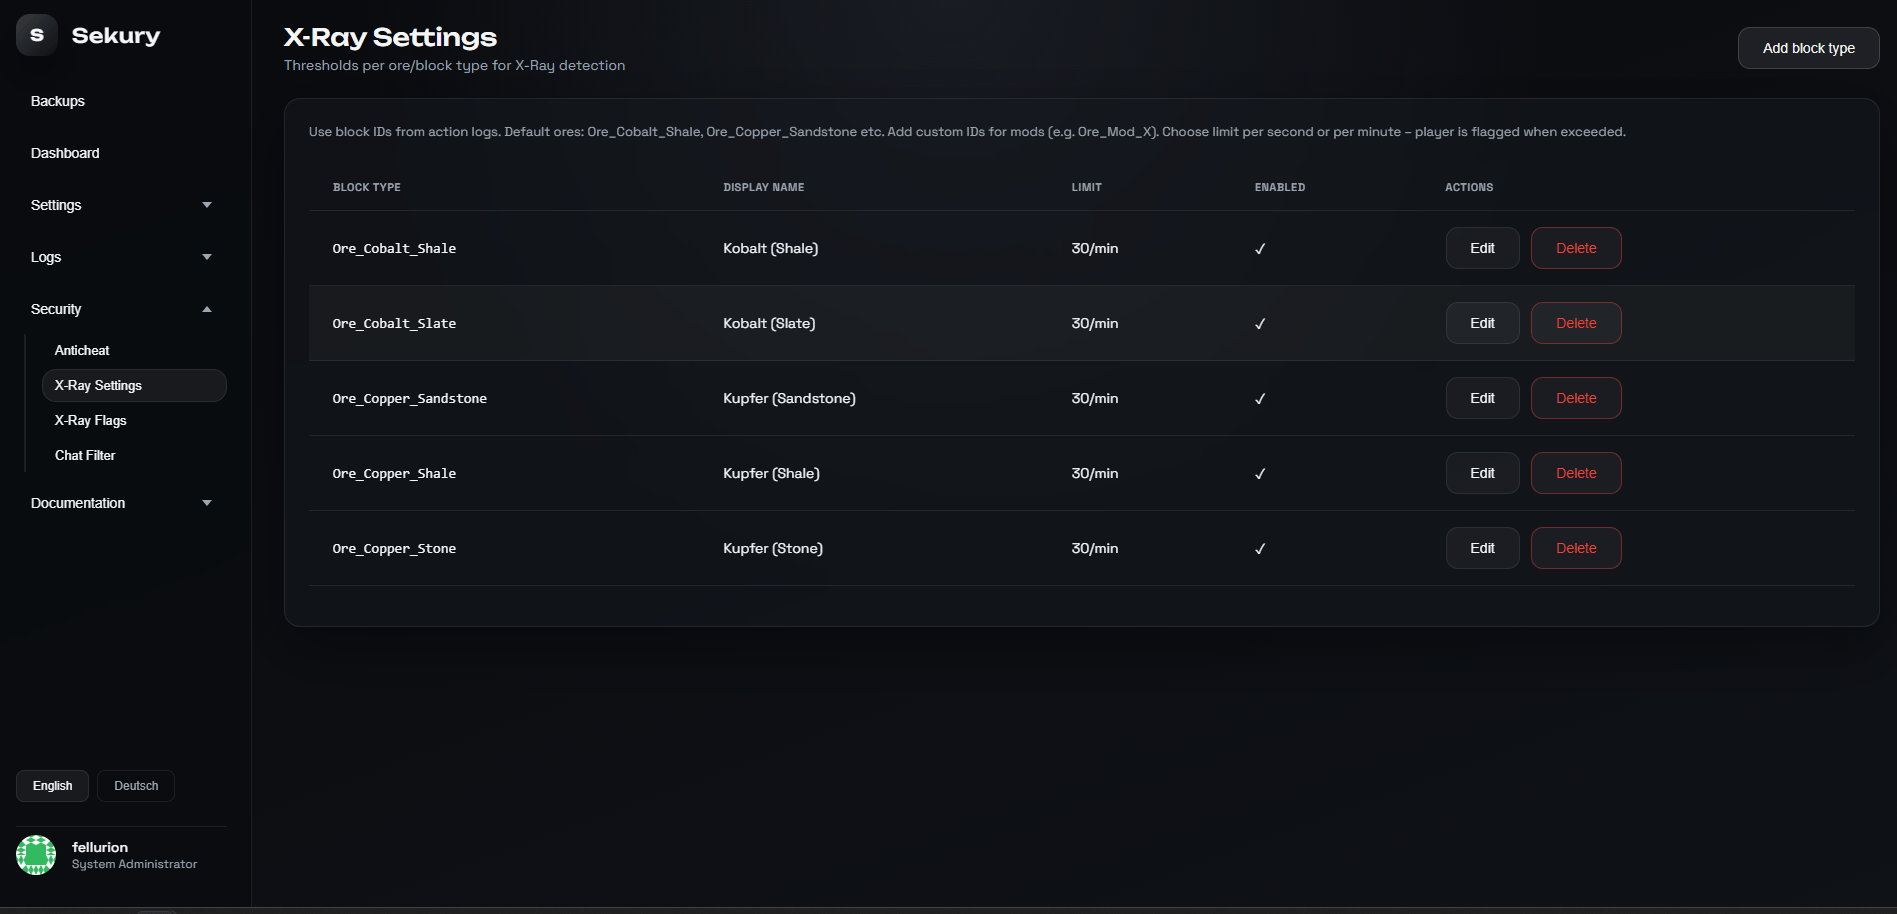The image size is (1897, 914).
Task: Go to X-Ray Flags
Action: click(90, 421)
